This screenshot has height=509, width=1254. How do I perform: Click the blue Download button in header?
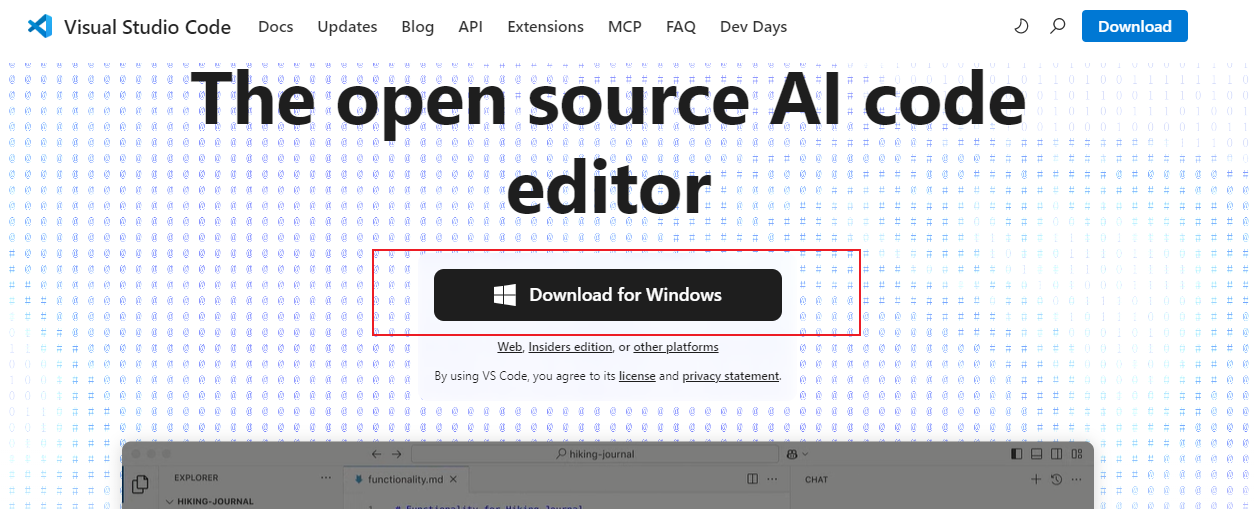[x=1134, y=26]
